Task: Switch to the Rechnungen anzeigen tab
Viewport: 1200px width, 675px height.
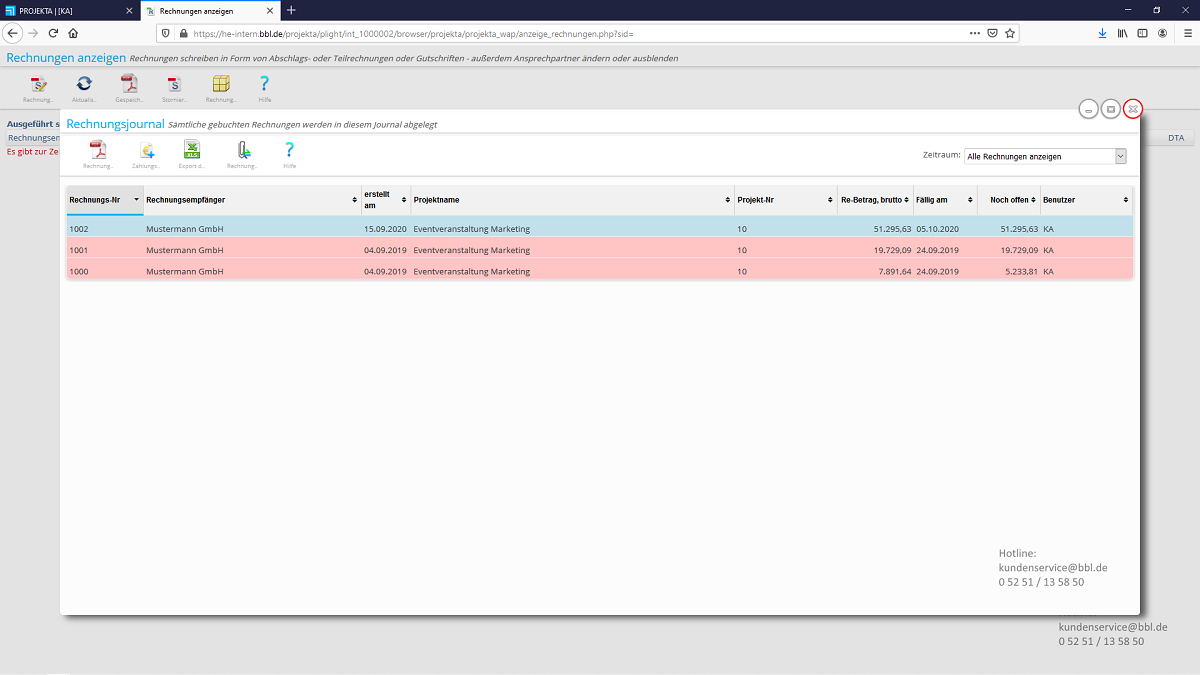Action: click(209, 10)
